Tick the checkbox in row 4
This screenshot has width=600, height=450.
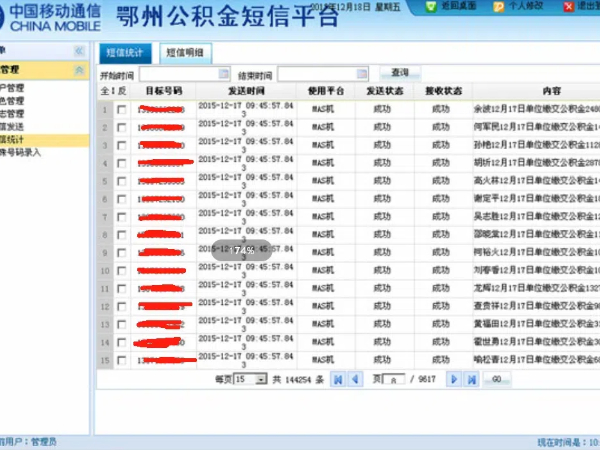[x=122, y=163]
